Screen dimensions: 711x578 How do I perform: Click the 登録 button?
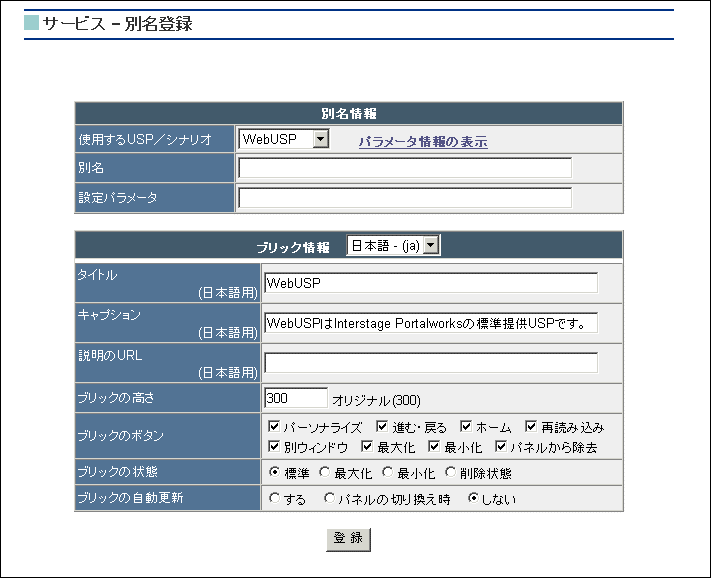pyautogui.click(x=348, y=539)
